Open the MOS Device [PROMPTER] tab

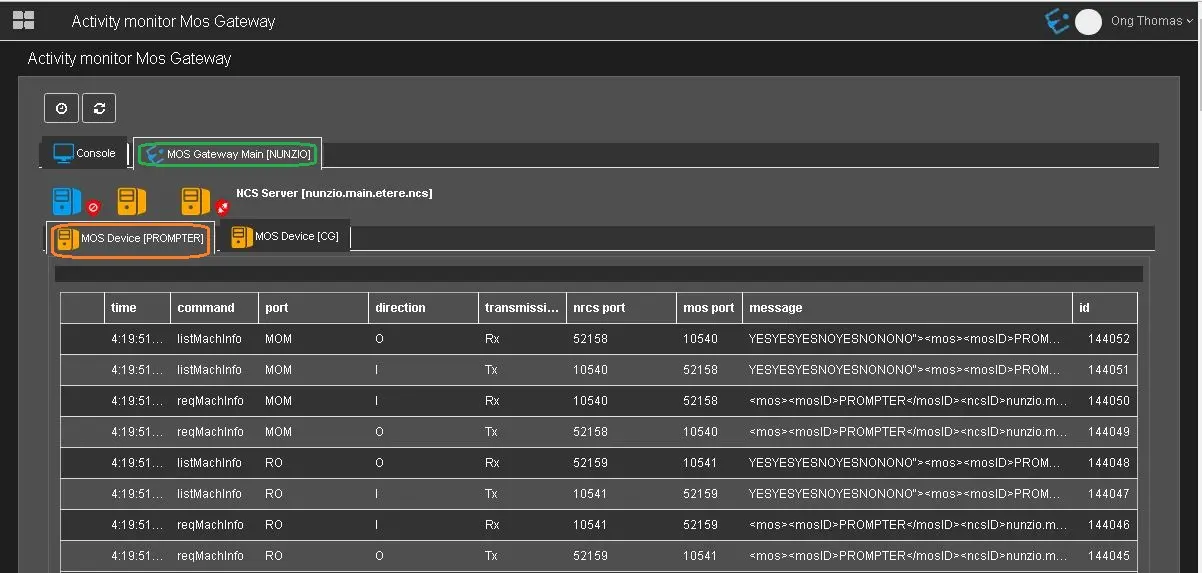coord(131,239)
